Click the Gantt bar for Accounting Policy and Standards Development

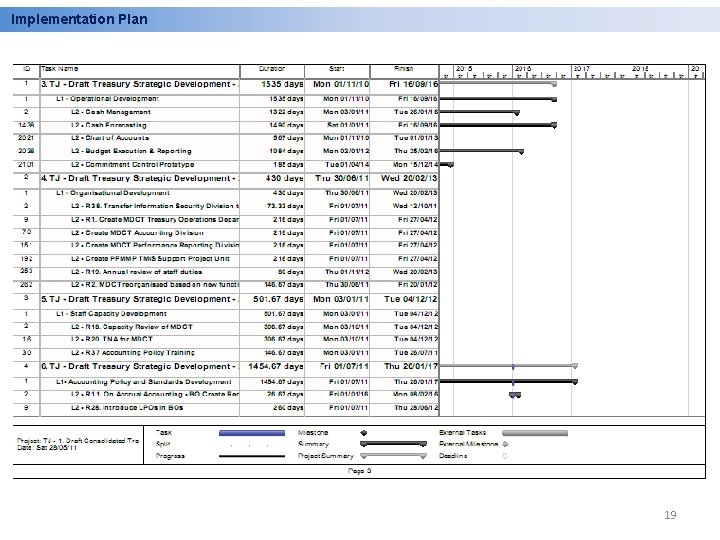click(509, 381)
